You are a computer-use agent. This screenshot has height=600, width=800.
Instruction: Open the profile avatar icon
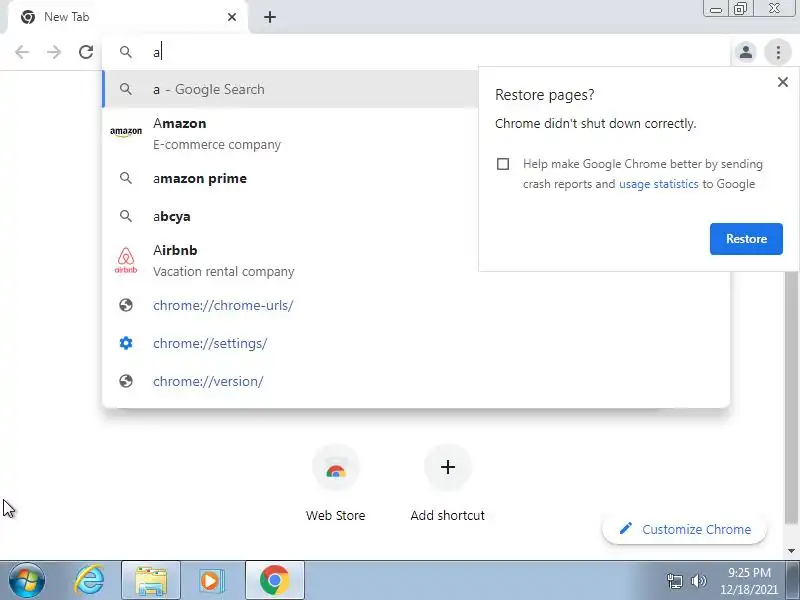click(745, 52)
